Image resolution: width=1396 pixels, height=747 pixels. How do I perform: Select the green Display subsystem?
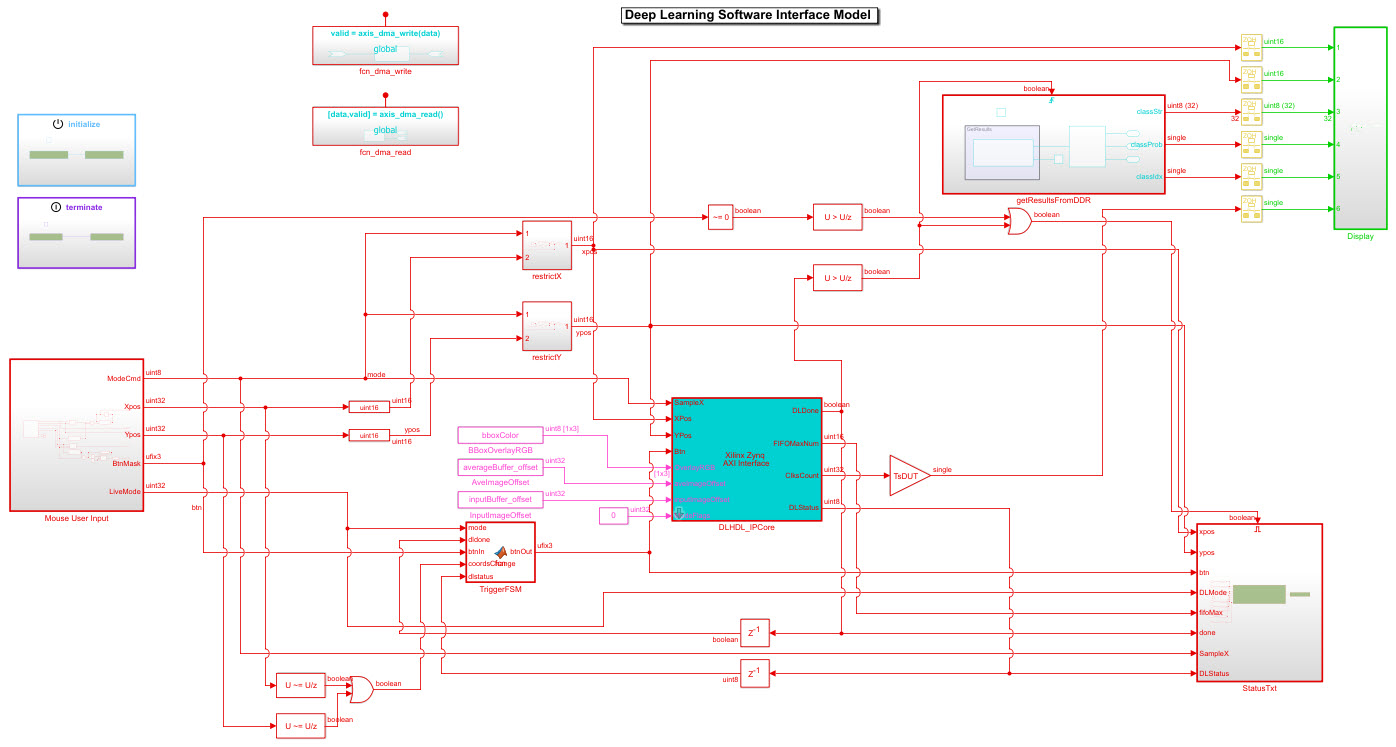point(1360,128)
